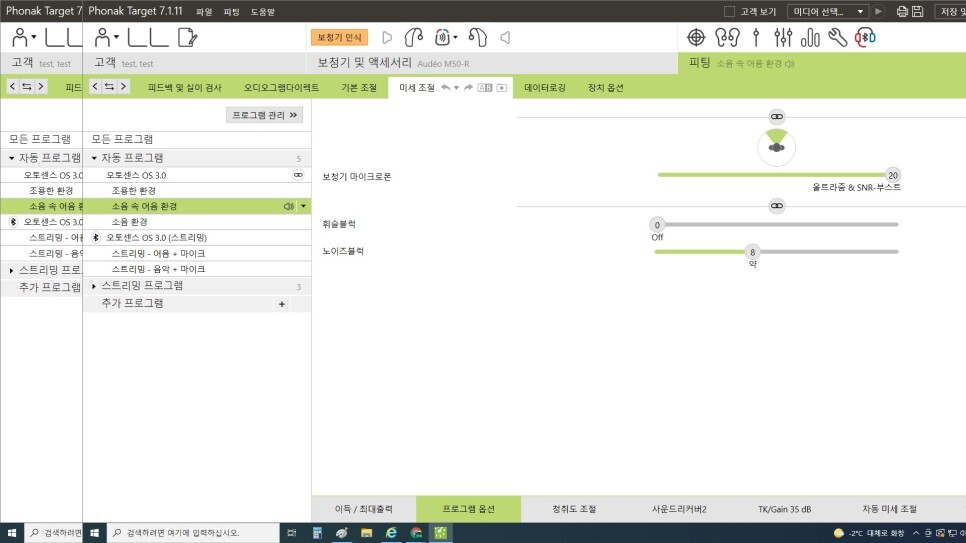Open the 파일 menu

tap(204, 12)
